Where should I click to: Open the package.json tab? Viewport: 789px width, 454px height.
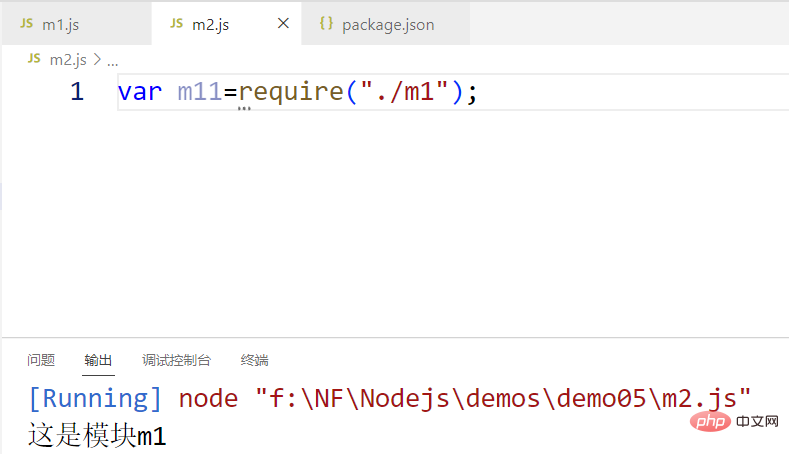pyautogui.click(x=385, y=24)
